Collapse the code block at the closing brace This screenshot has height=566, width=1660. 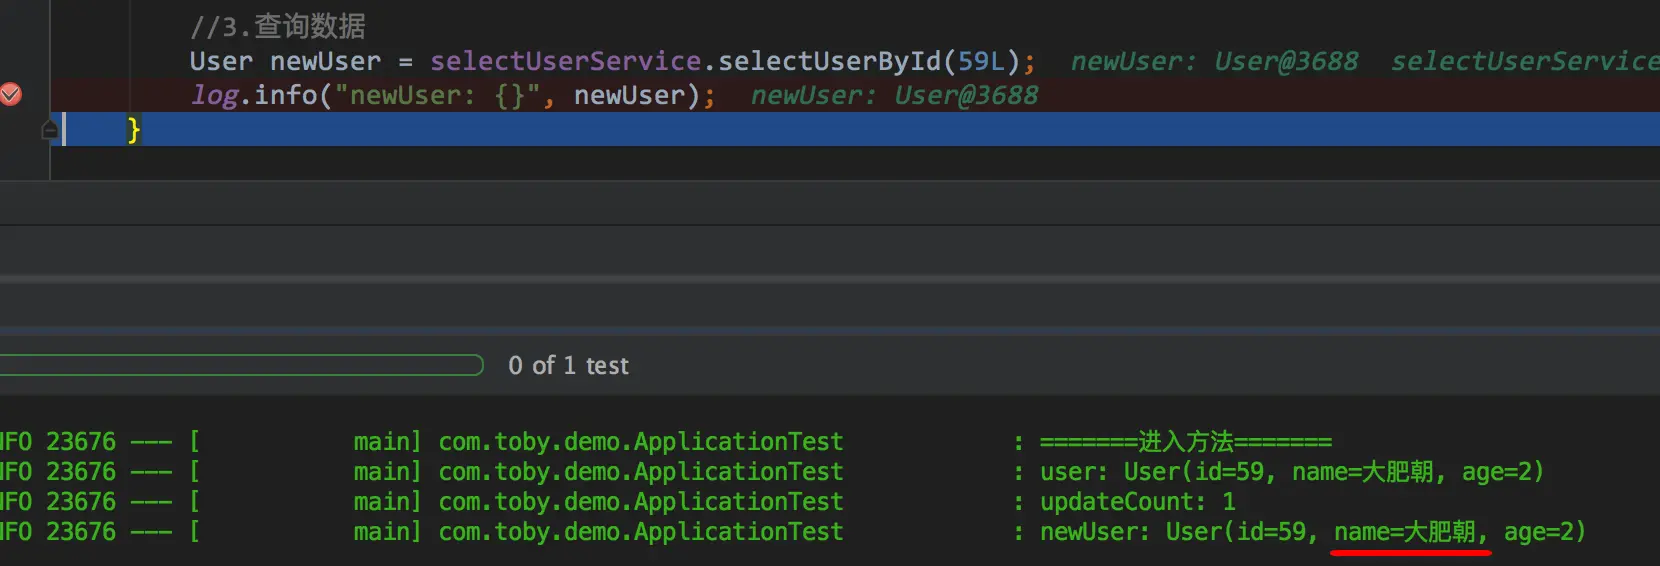coord(50,130)
